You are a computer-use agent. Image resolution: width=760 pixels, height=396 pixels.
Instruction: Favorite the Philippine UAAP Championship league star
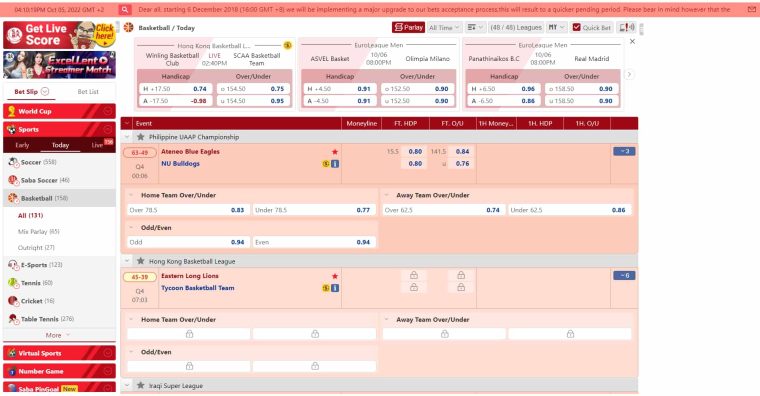[141, 137]
